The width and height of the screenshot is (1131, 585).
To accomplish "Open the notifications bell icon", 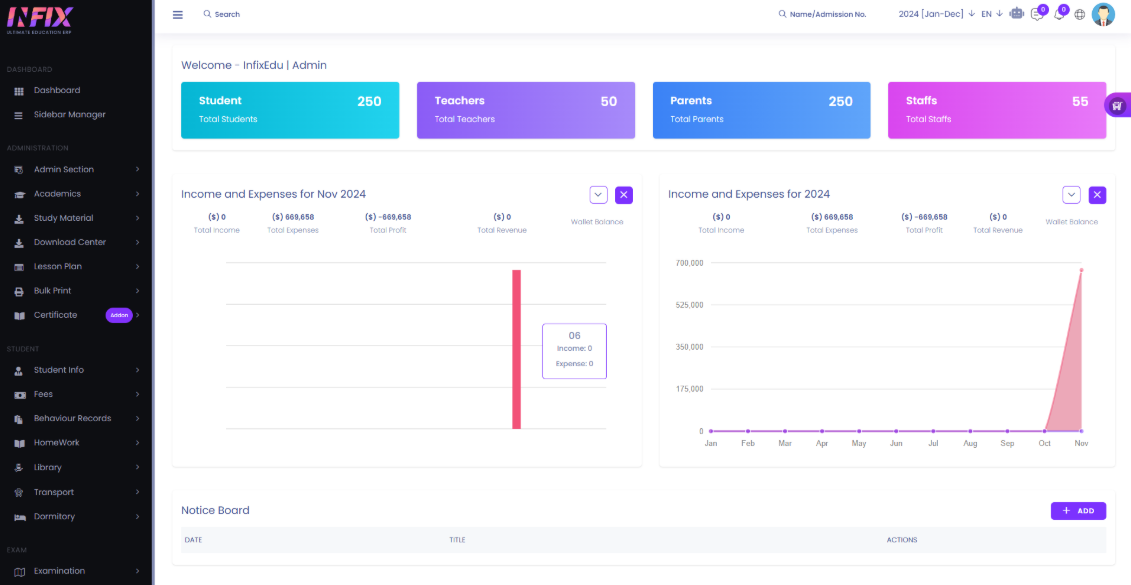I will coord(1059,14).
